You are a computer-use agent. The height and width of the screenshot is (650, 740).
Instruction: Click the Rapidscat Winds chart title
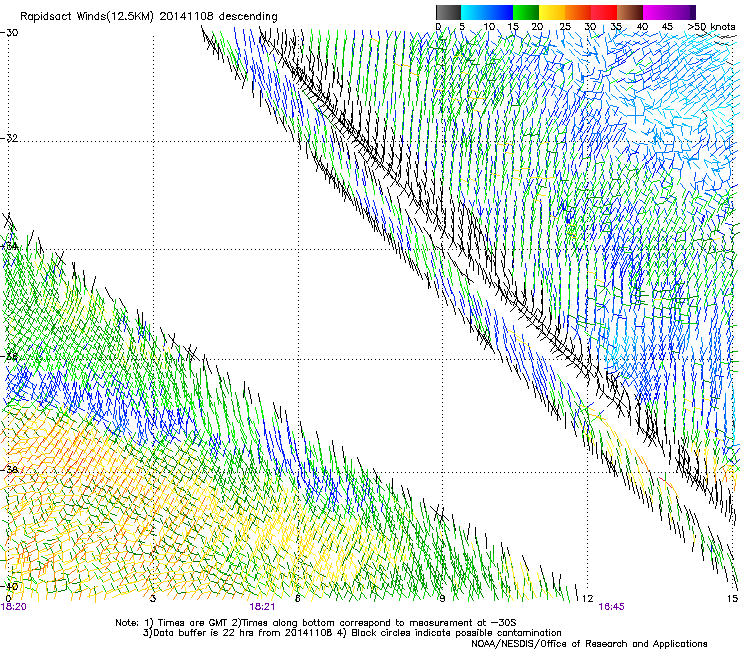[149, 16]
